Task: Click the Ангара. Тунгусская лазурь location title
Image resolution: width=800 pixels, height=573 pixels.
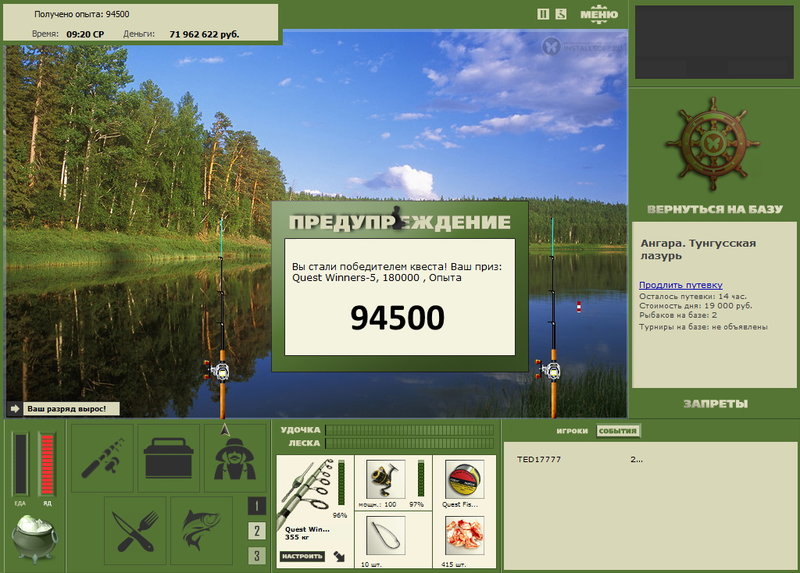Action: coord(698,250)
